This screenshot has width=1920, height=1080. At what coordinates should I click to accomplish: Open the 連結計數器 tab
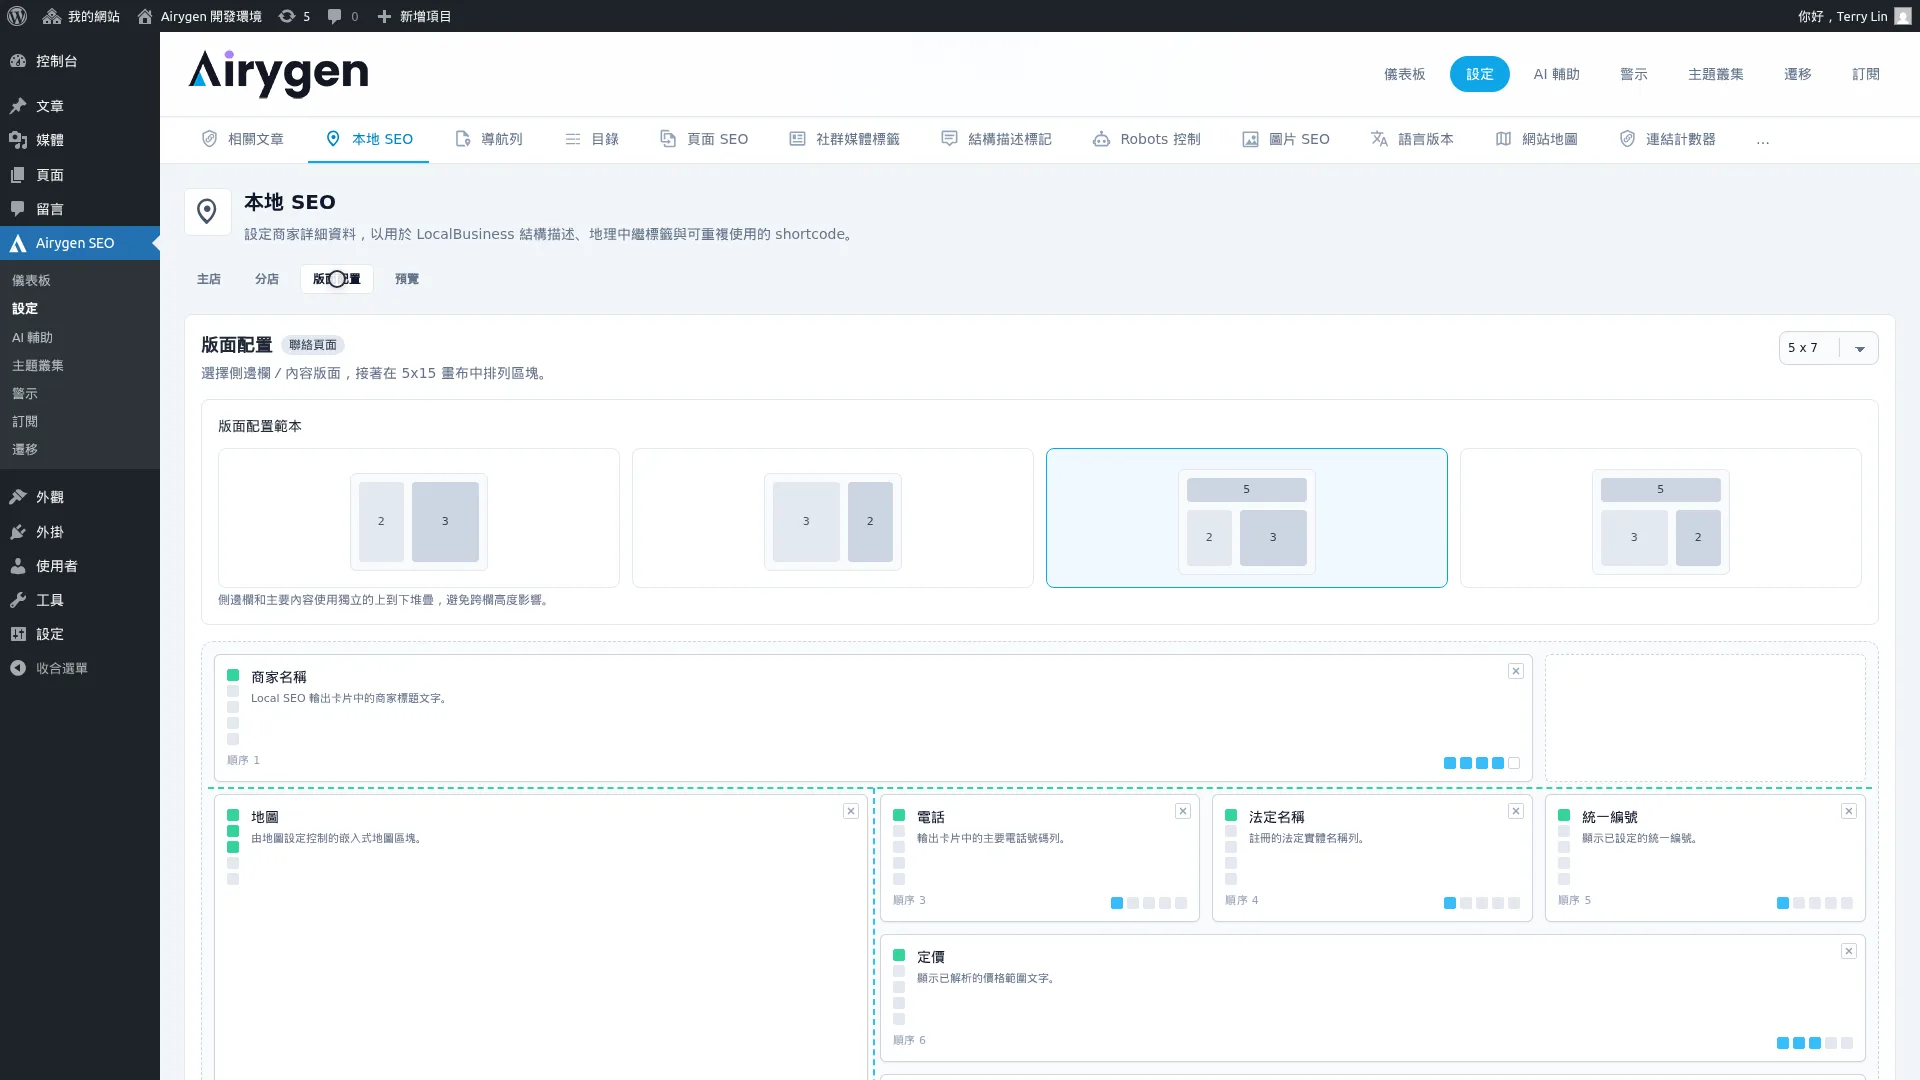click(1668, 139)
